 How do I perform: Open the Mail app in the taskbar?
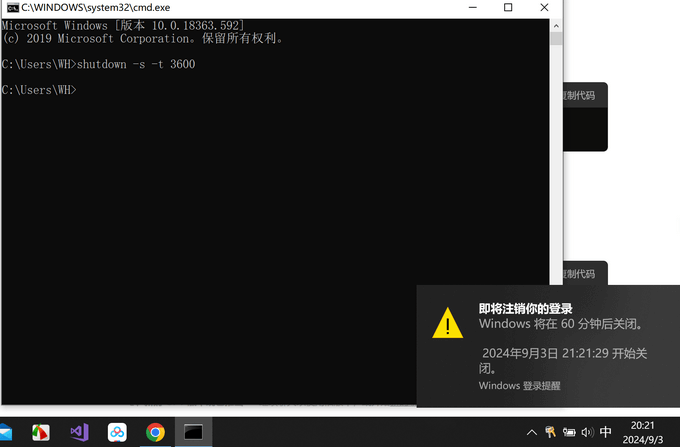5,432
